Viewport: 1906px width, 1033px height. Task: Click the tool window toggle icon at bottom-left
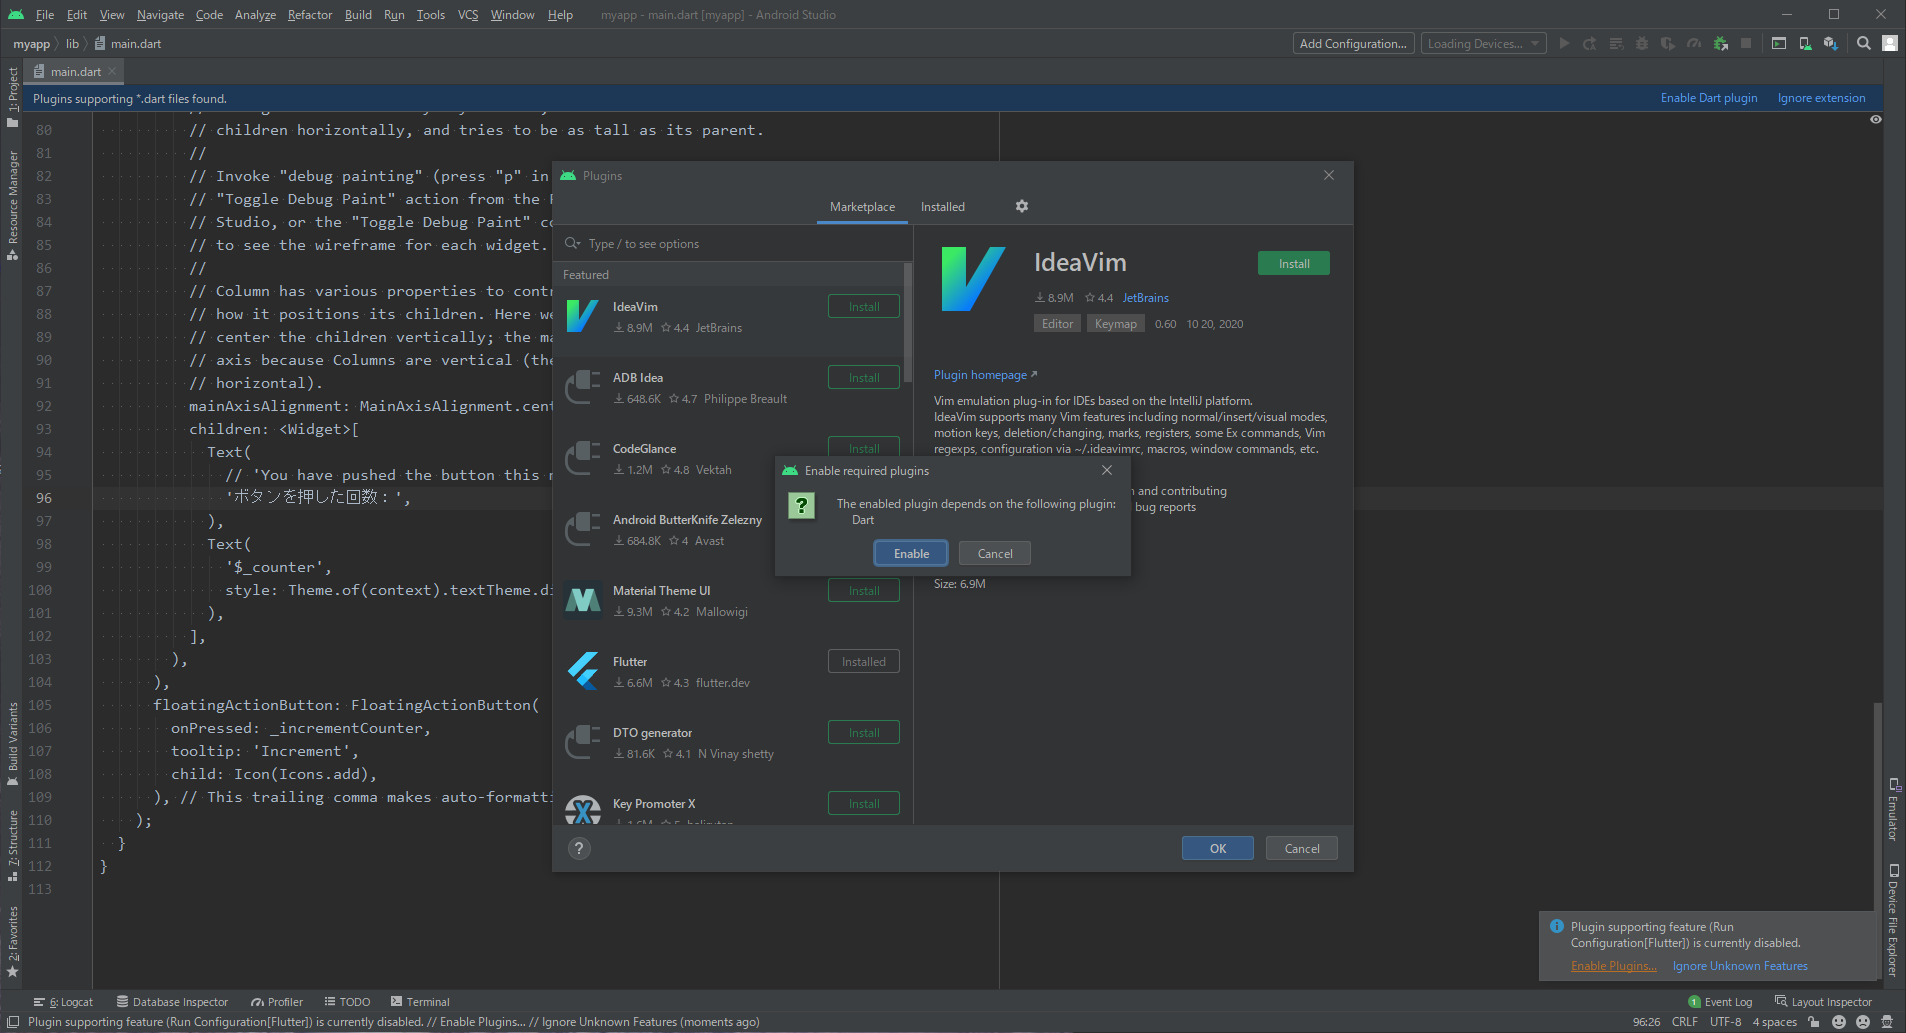[13, 1022]
